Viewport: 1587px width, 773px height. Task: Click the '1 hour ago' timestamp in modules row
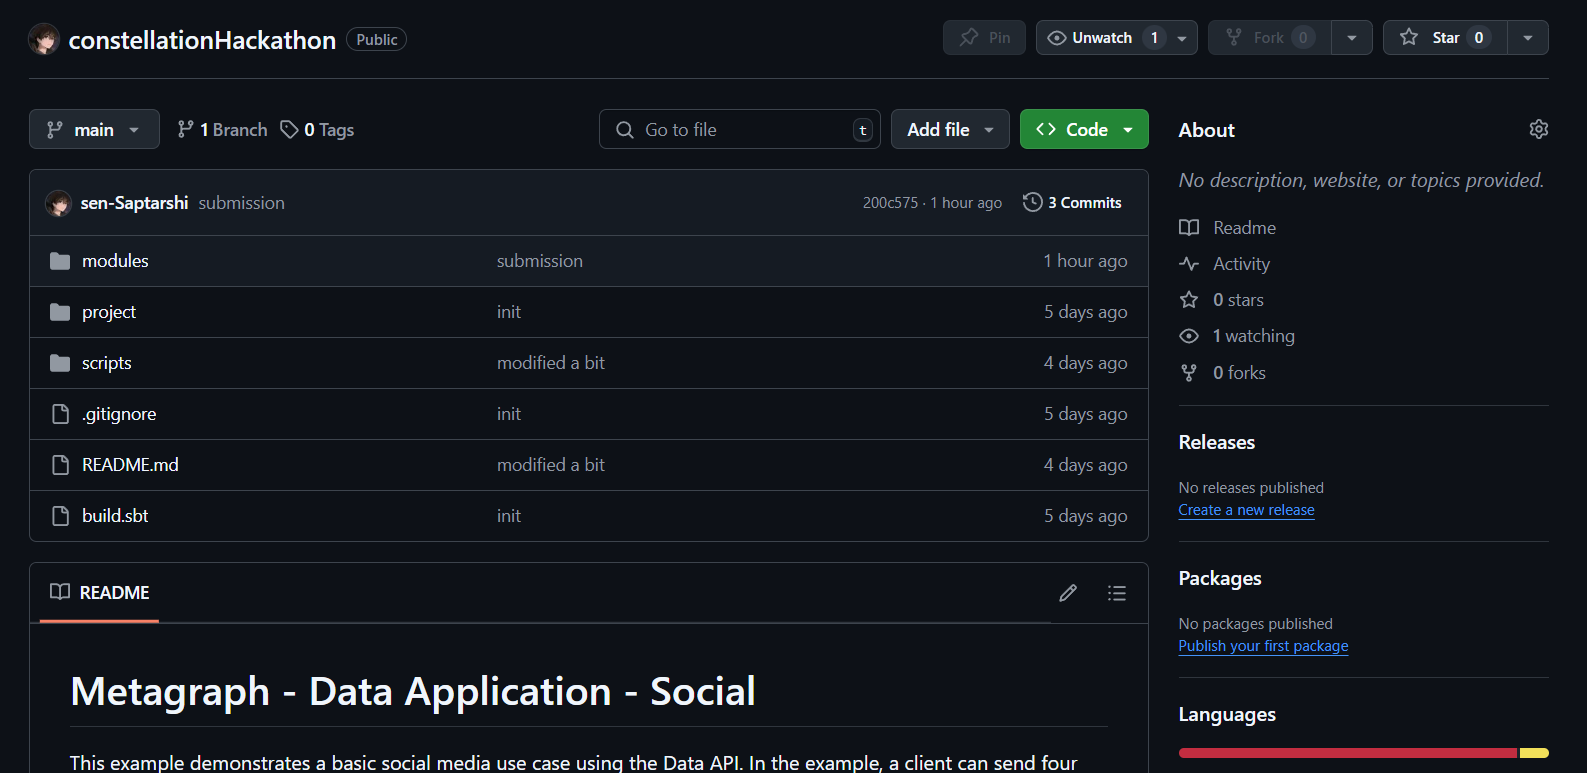click(x=1085, y=261)
